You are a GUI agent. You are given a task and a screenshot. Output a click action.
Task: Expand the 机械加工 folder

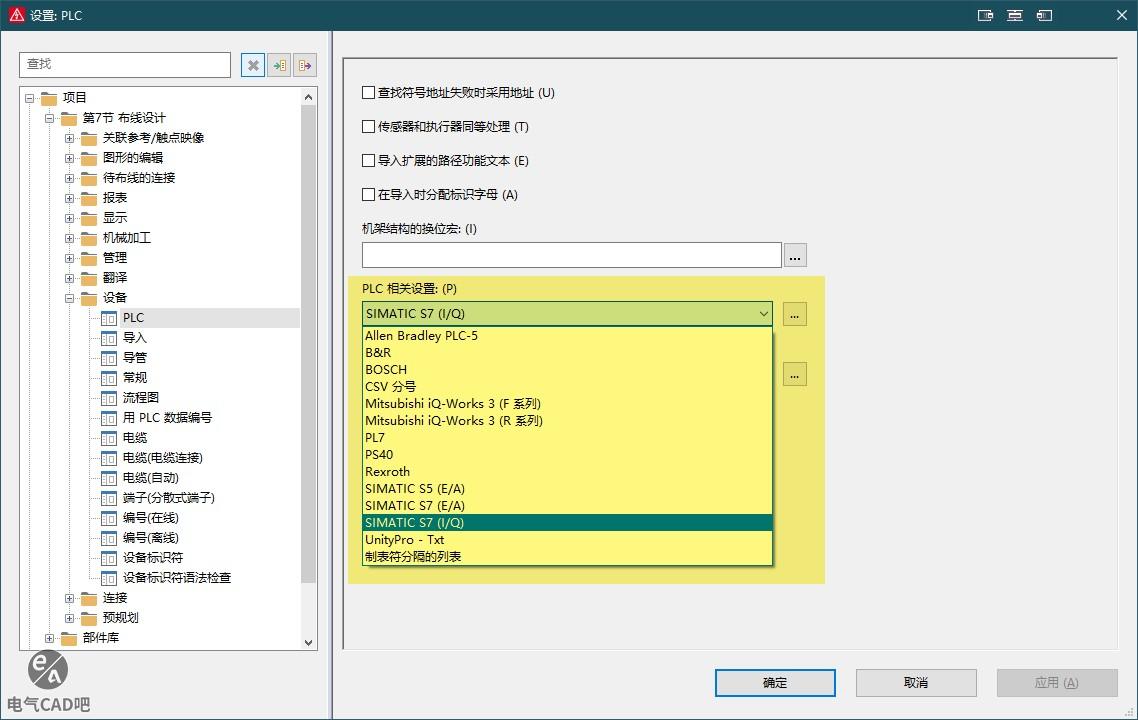(x=70, y=238)
